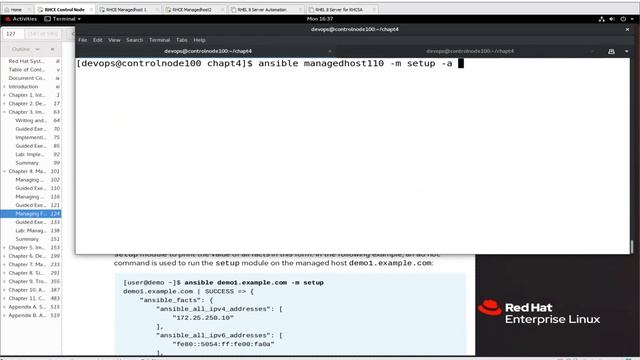Expand the Chapter 6 outline entry
Image resolution: width=640 pixels, height=360 pixels.
click(x=4, y=256)
